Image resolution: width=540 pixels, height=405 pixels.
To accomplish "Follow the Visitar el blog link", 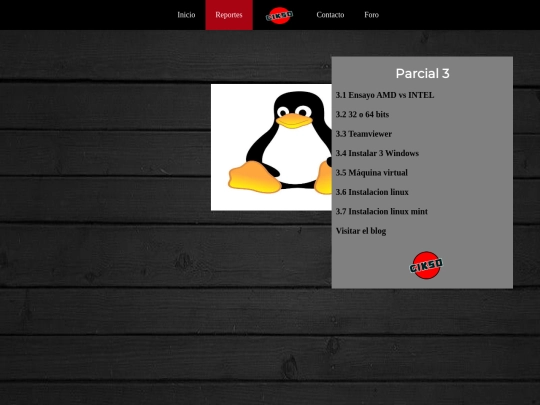I will point(361,231).
